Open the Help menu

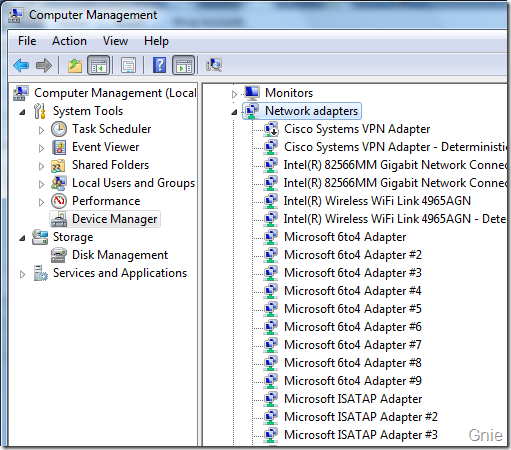pos(156,41)
